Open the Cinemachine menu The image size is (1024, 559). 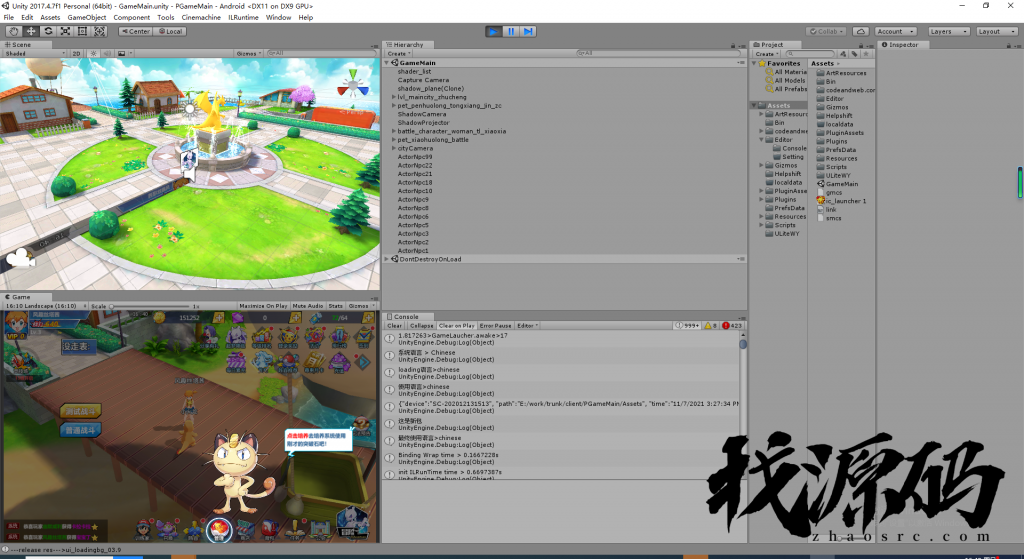(201, 18)
